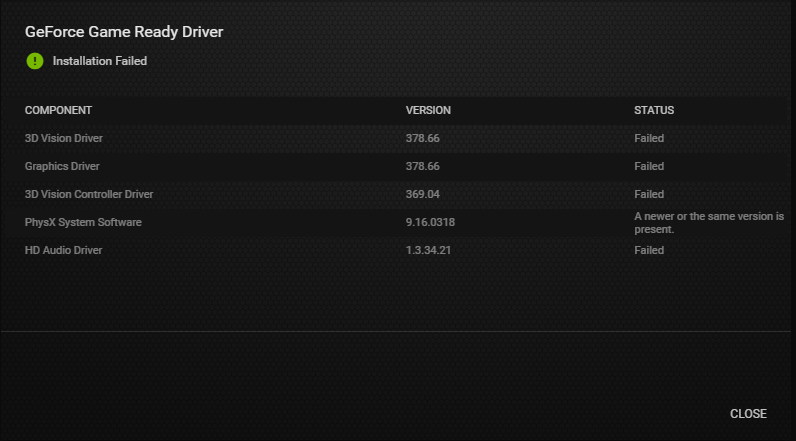Click the green exclamation warning icon
This screenshot has width=796, height=441.
35,61
